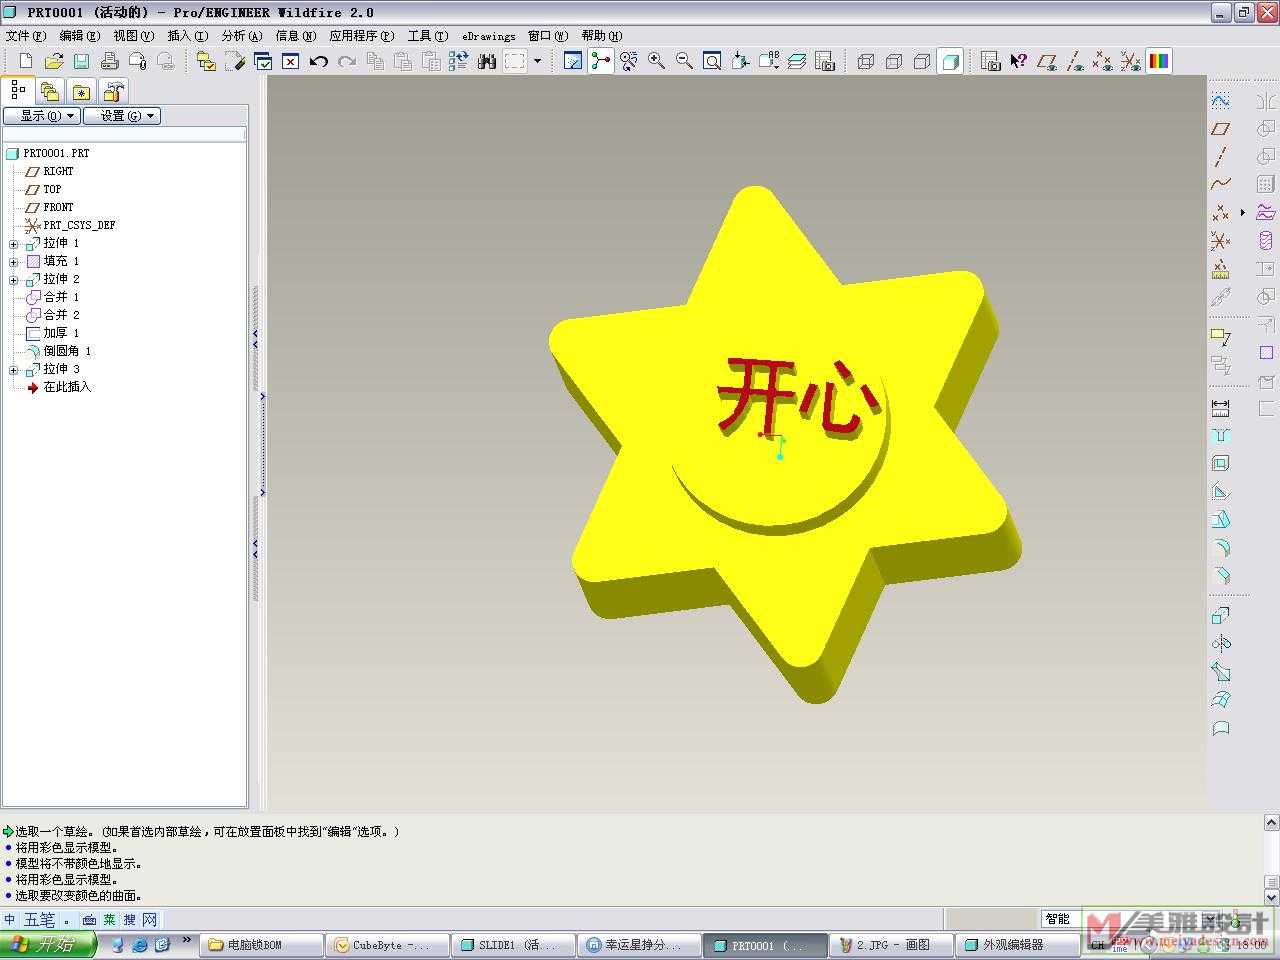This screenshot has height=960, width=1280.
Task: Open the 插入 menu
Action: (187, 36)
